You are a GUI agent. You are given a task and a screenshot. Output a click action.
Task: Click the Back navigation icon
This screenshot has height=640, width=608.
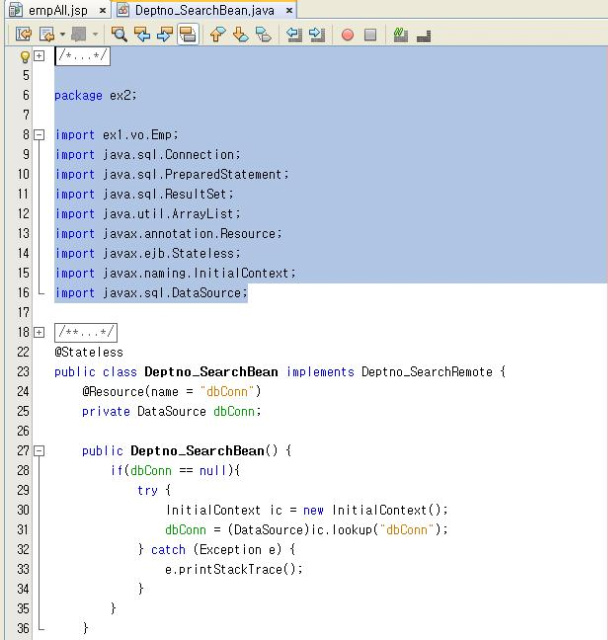[x=47, y=35]
